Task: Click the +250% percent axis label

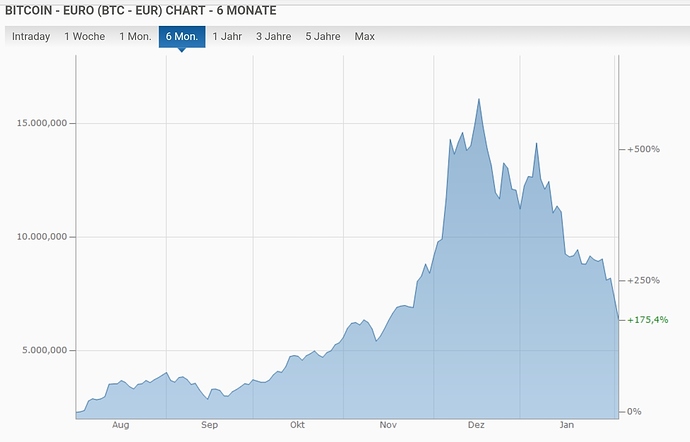Action: (x=643, y=280)
